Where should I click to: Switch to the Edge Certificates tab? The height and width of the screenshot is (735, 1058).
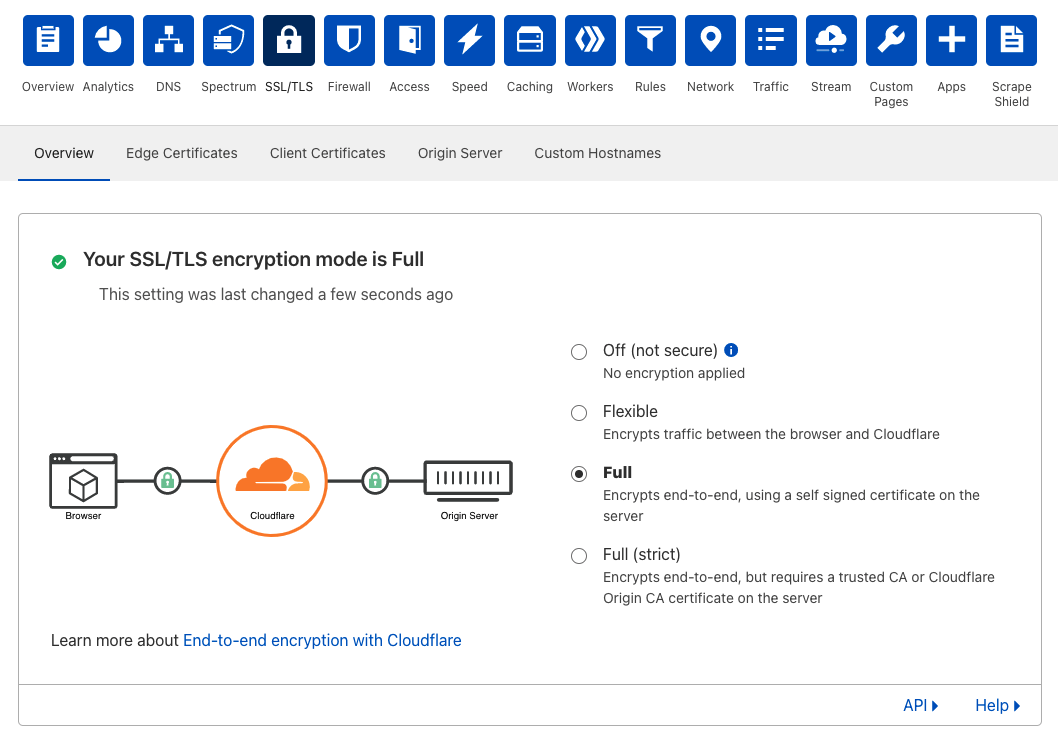coord(181,153)
